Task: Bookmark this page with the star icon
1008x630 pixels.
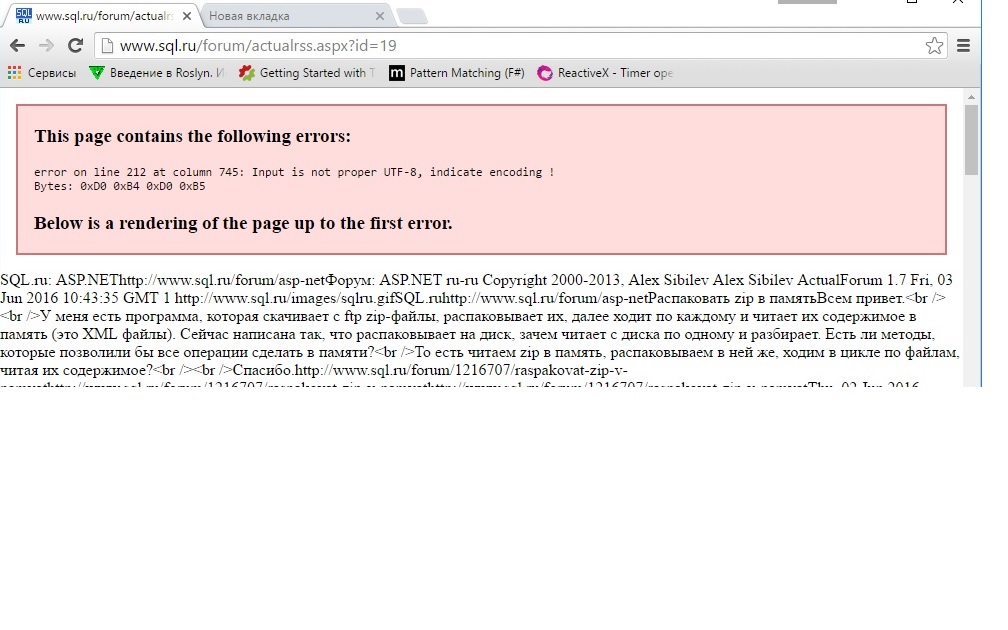Action: pyautogui.click(x=934, y=45)
